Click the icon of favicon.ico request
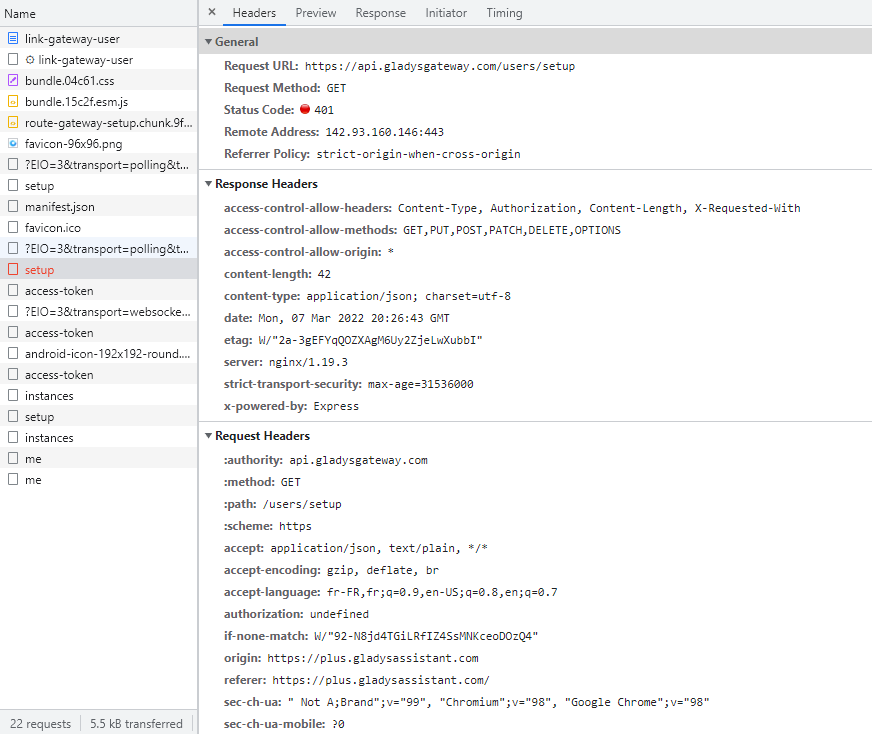872x734 pixels. coord(13,227)
